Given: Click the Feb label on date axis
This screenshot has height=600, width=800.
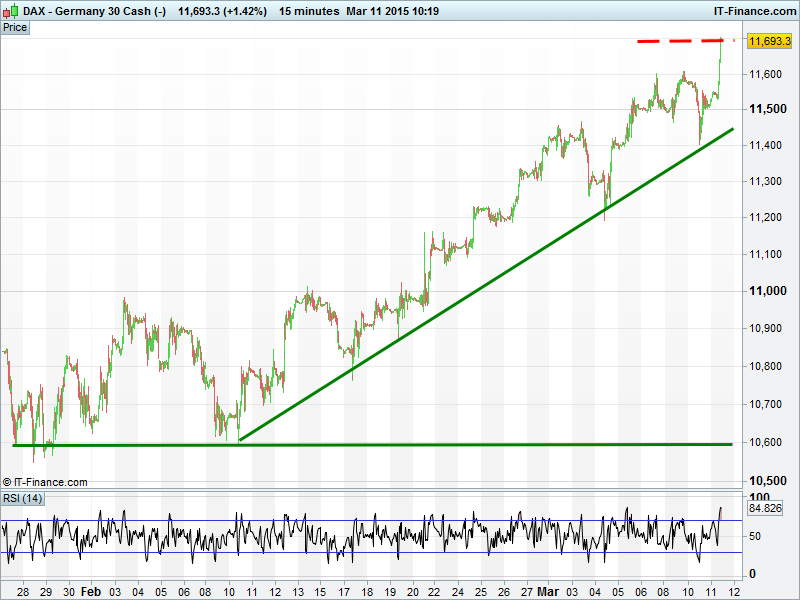Looking at the screenshot, I should click(x=90, y=592).
